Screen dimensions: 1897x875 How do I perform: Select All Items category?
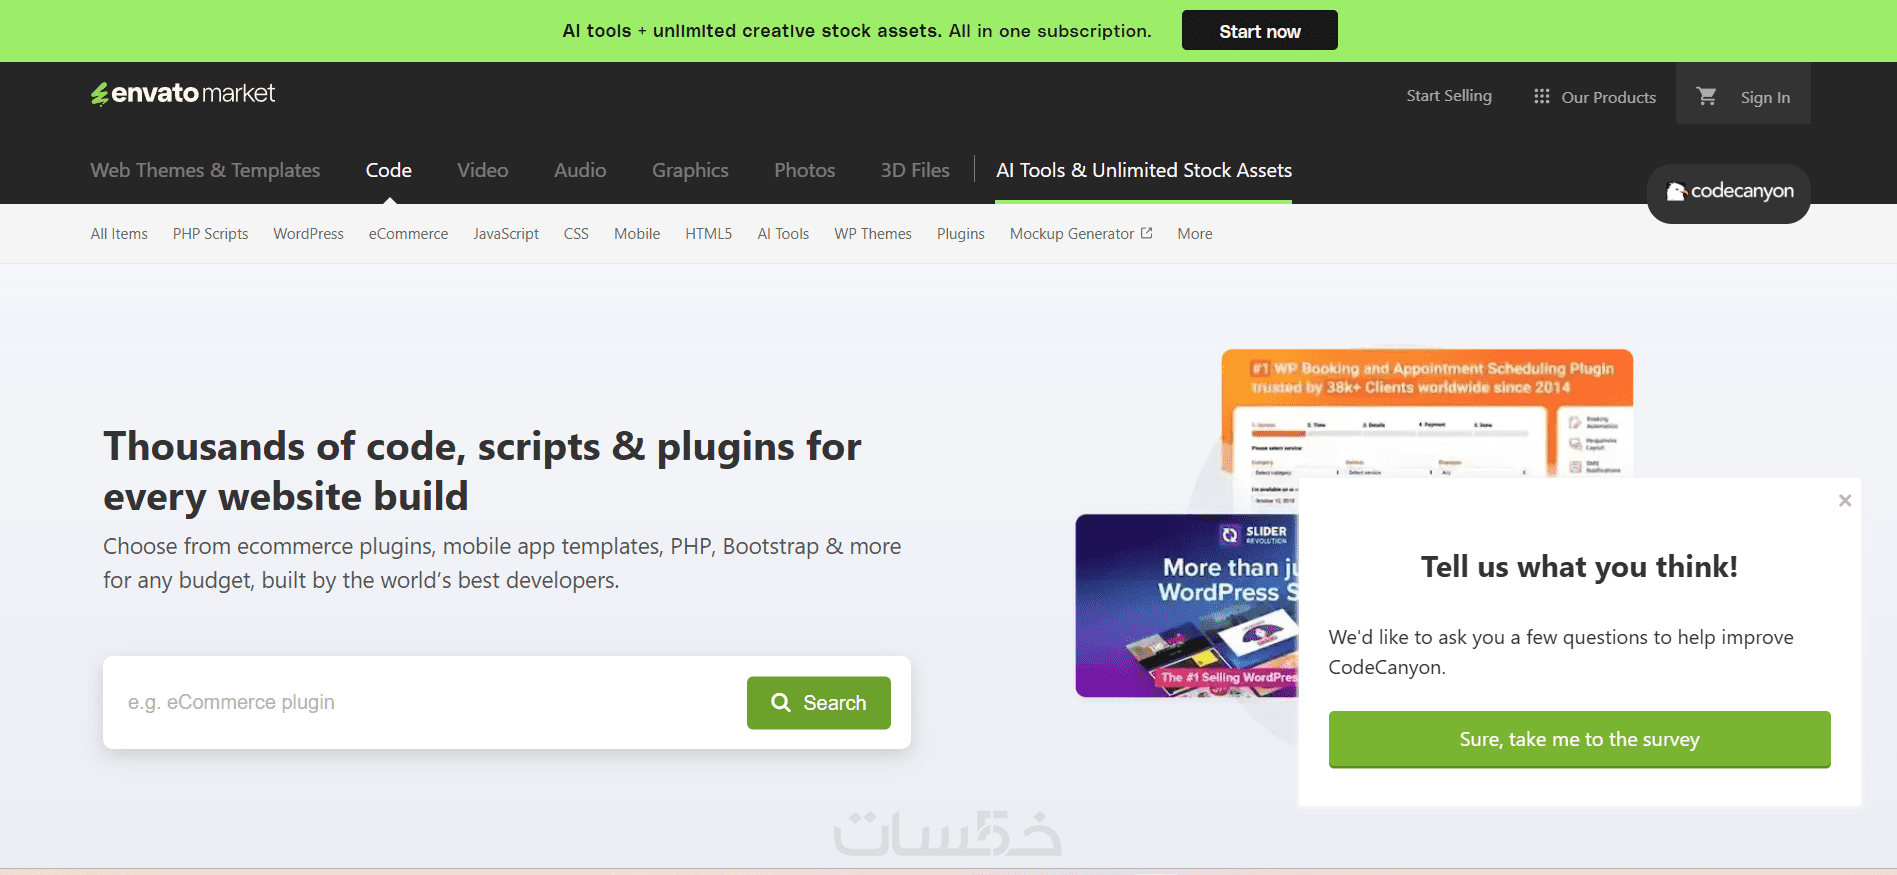pyautogui.click(x=119, y=234)
